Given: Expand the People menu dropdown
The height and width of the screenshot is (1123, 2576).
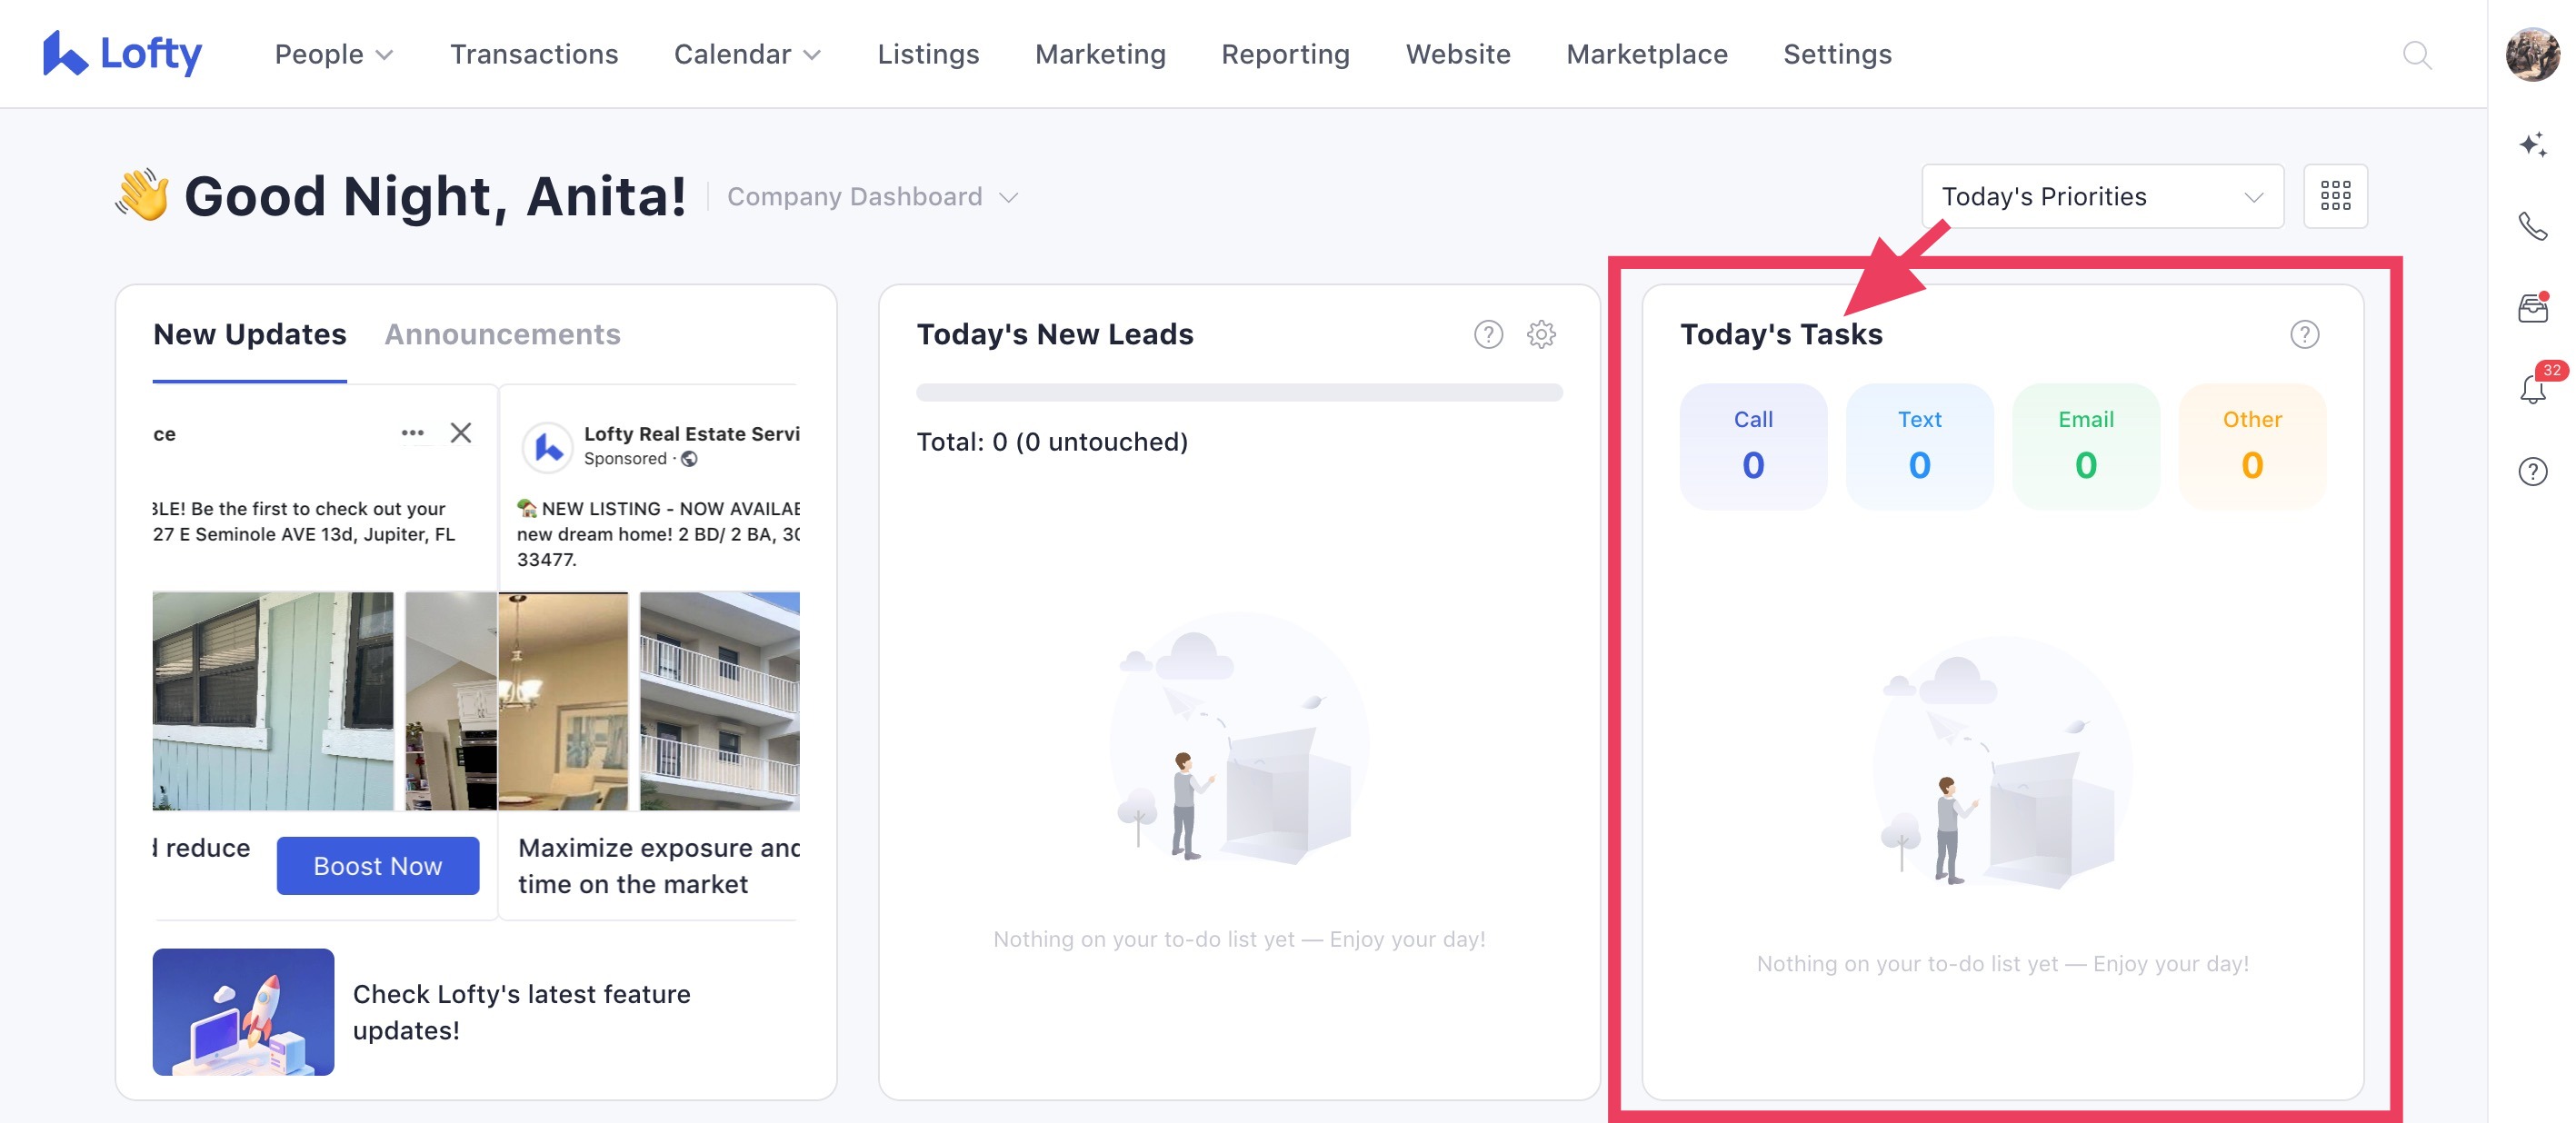Looking at the screenshot, I should pos(334,54).
